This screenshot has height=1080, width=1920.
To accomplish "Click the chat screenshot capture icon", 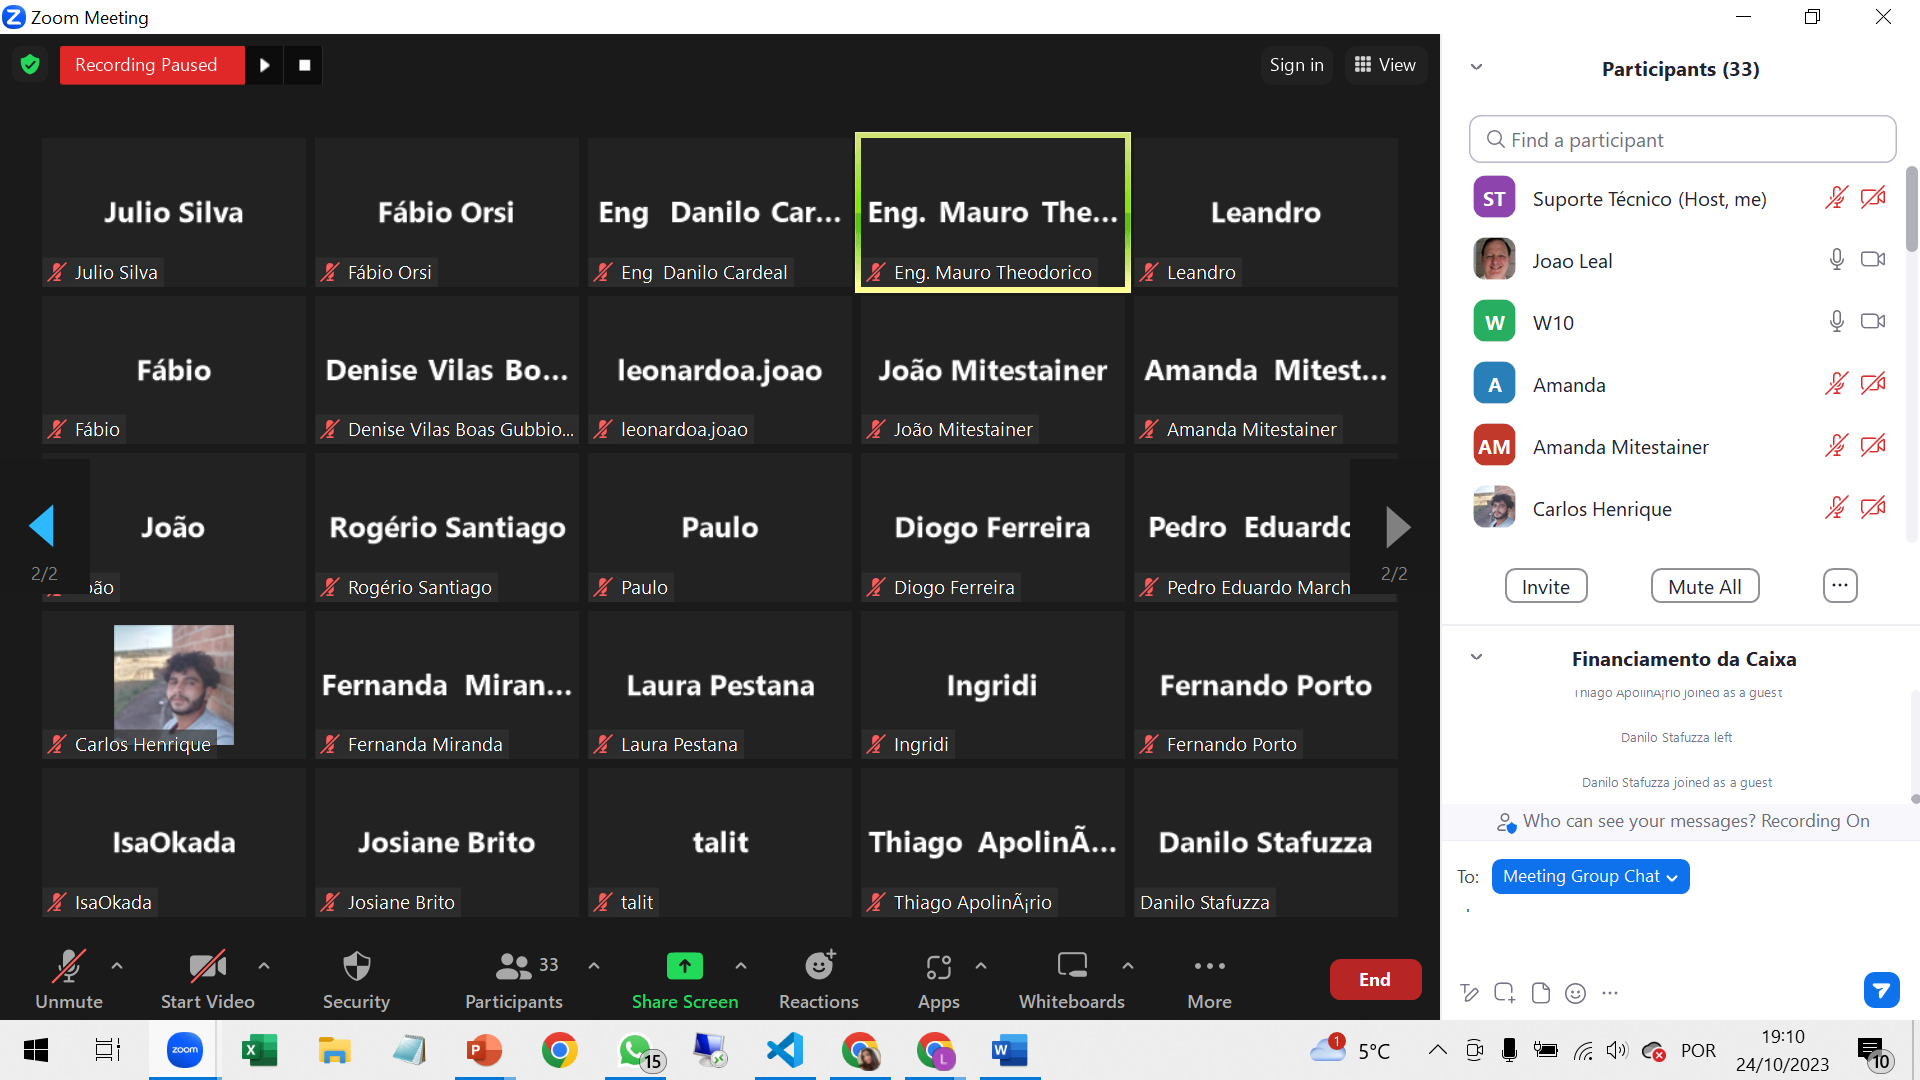I will [x=1504, y=993].
